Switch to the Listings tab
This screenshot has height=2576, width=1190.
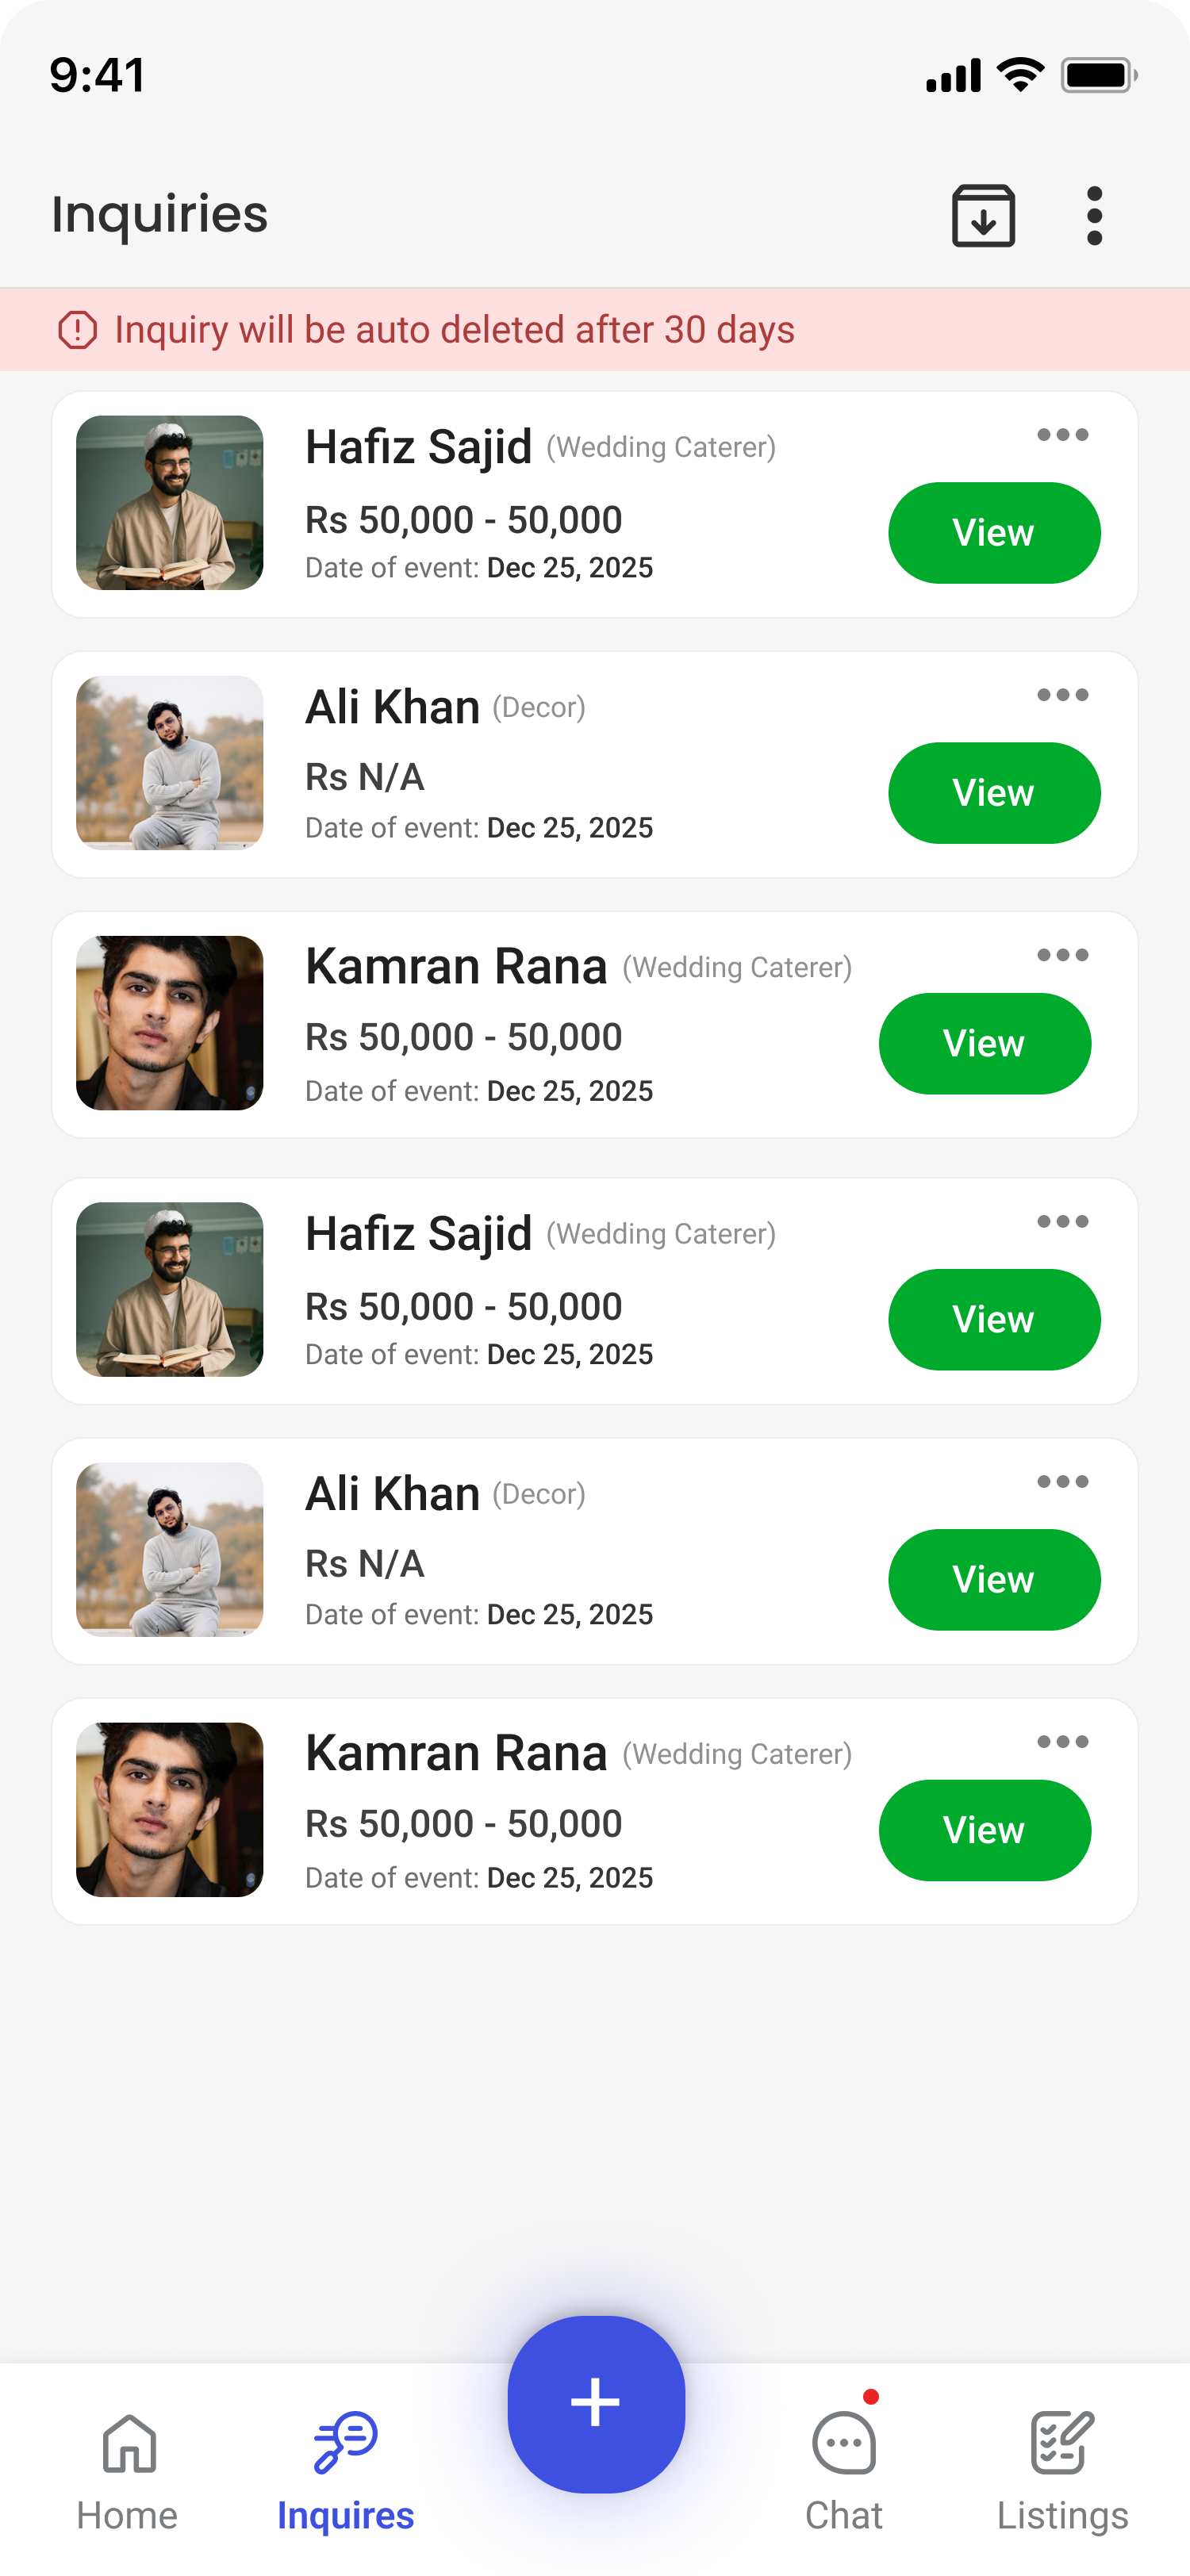1062,2468
